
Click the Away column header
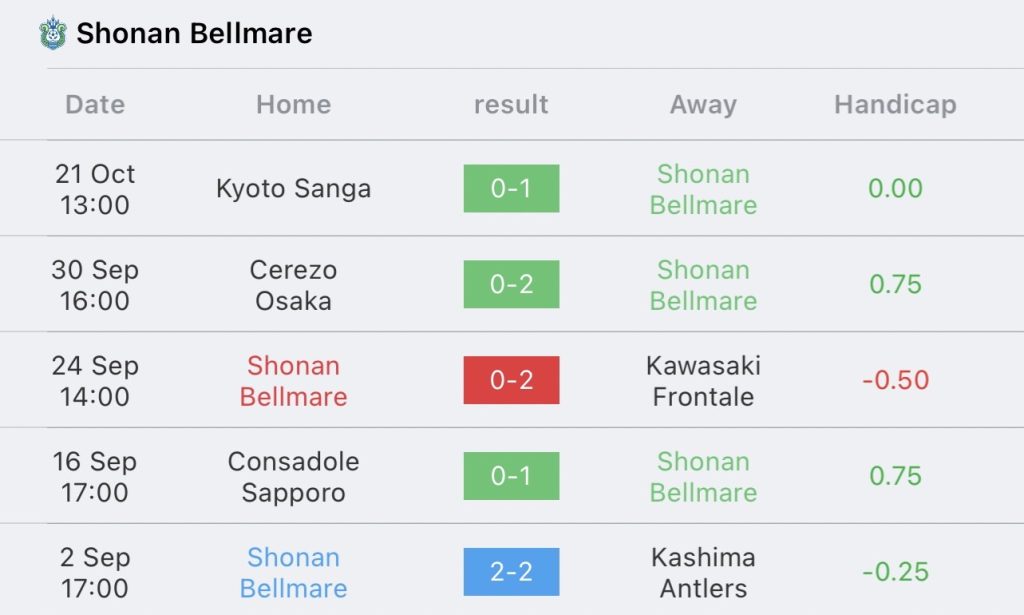(703, 104)
